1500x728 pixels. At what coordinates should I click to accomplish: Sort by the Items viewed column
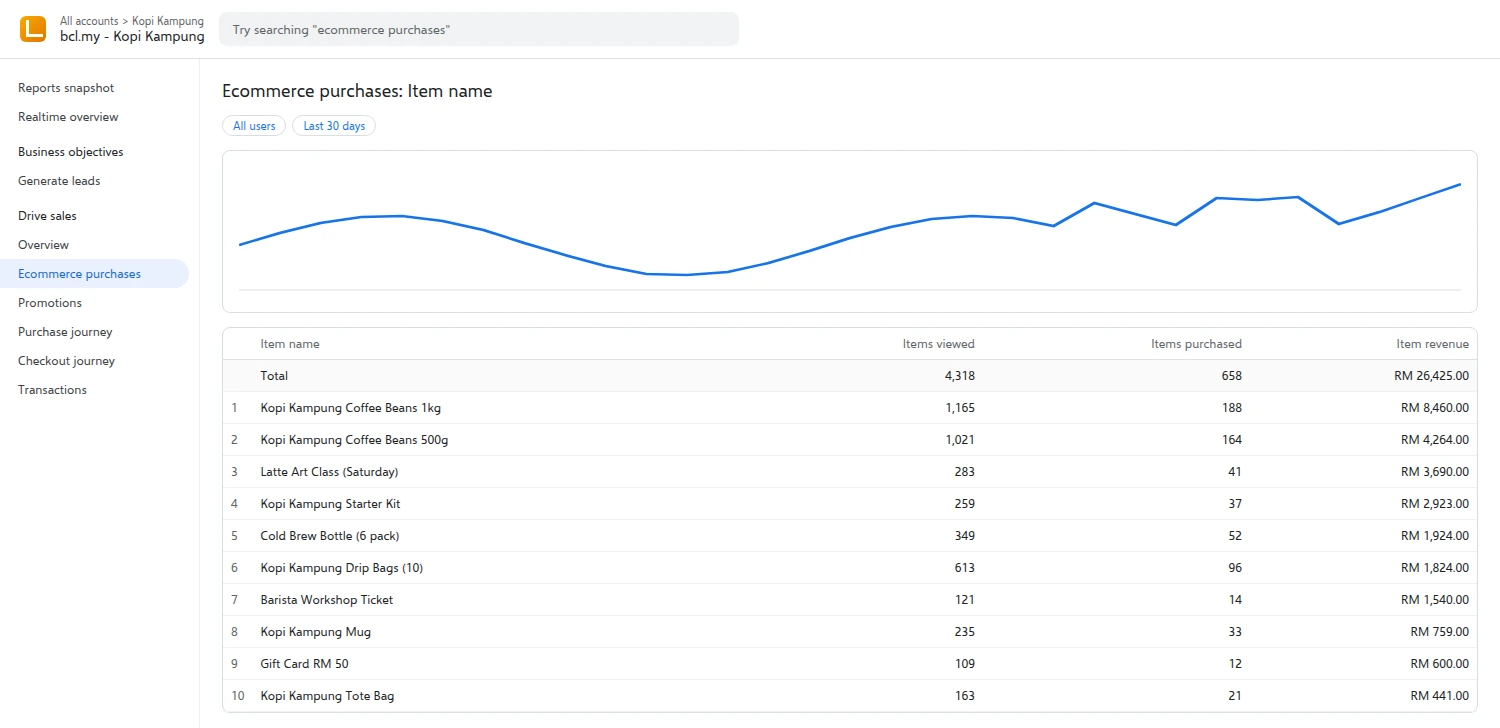click(938, 344)
